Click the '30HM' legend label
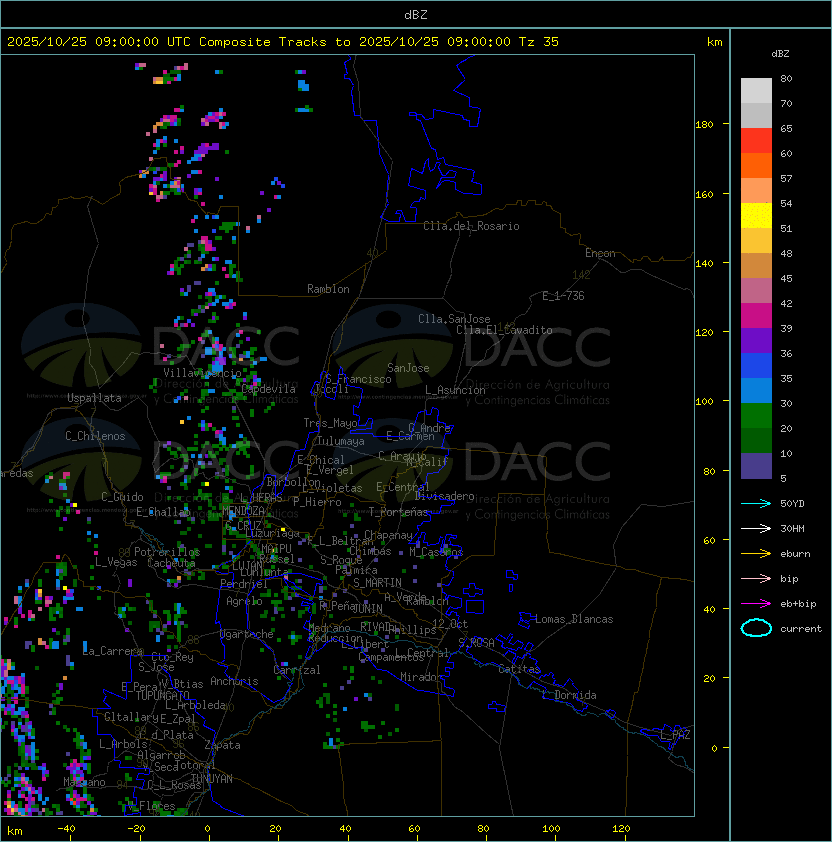 click(x=792, y=528)
